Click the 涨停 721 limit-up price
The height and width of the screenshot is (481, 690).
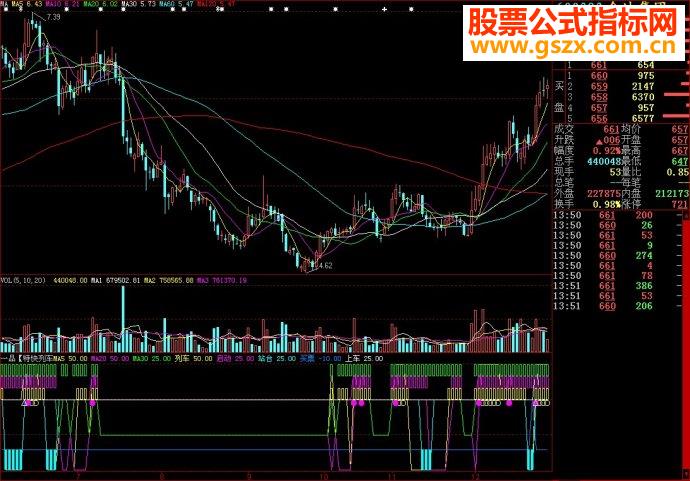tap(680, 204)
